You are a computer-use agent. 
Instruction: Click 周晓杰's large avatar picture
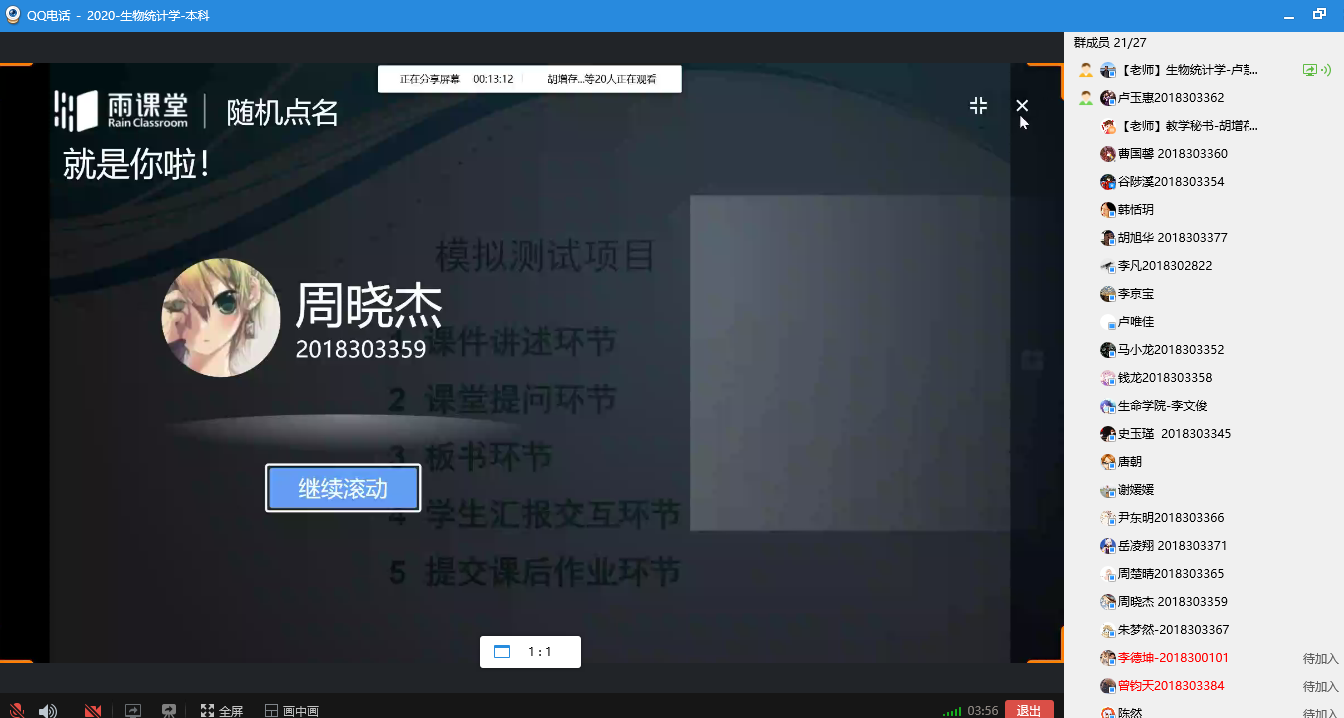coord(221,318)
